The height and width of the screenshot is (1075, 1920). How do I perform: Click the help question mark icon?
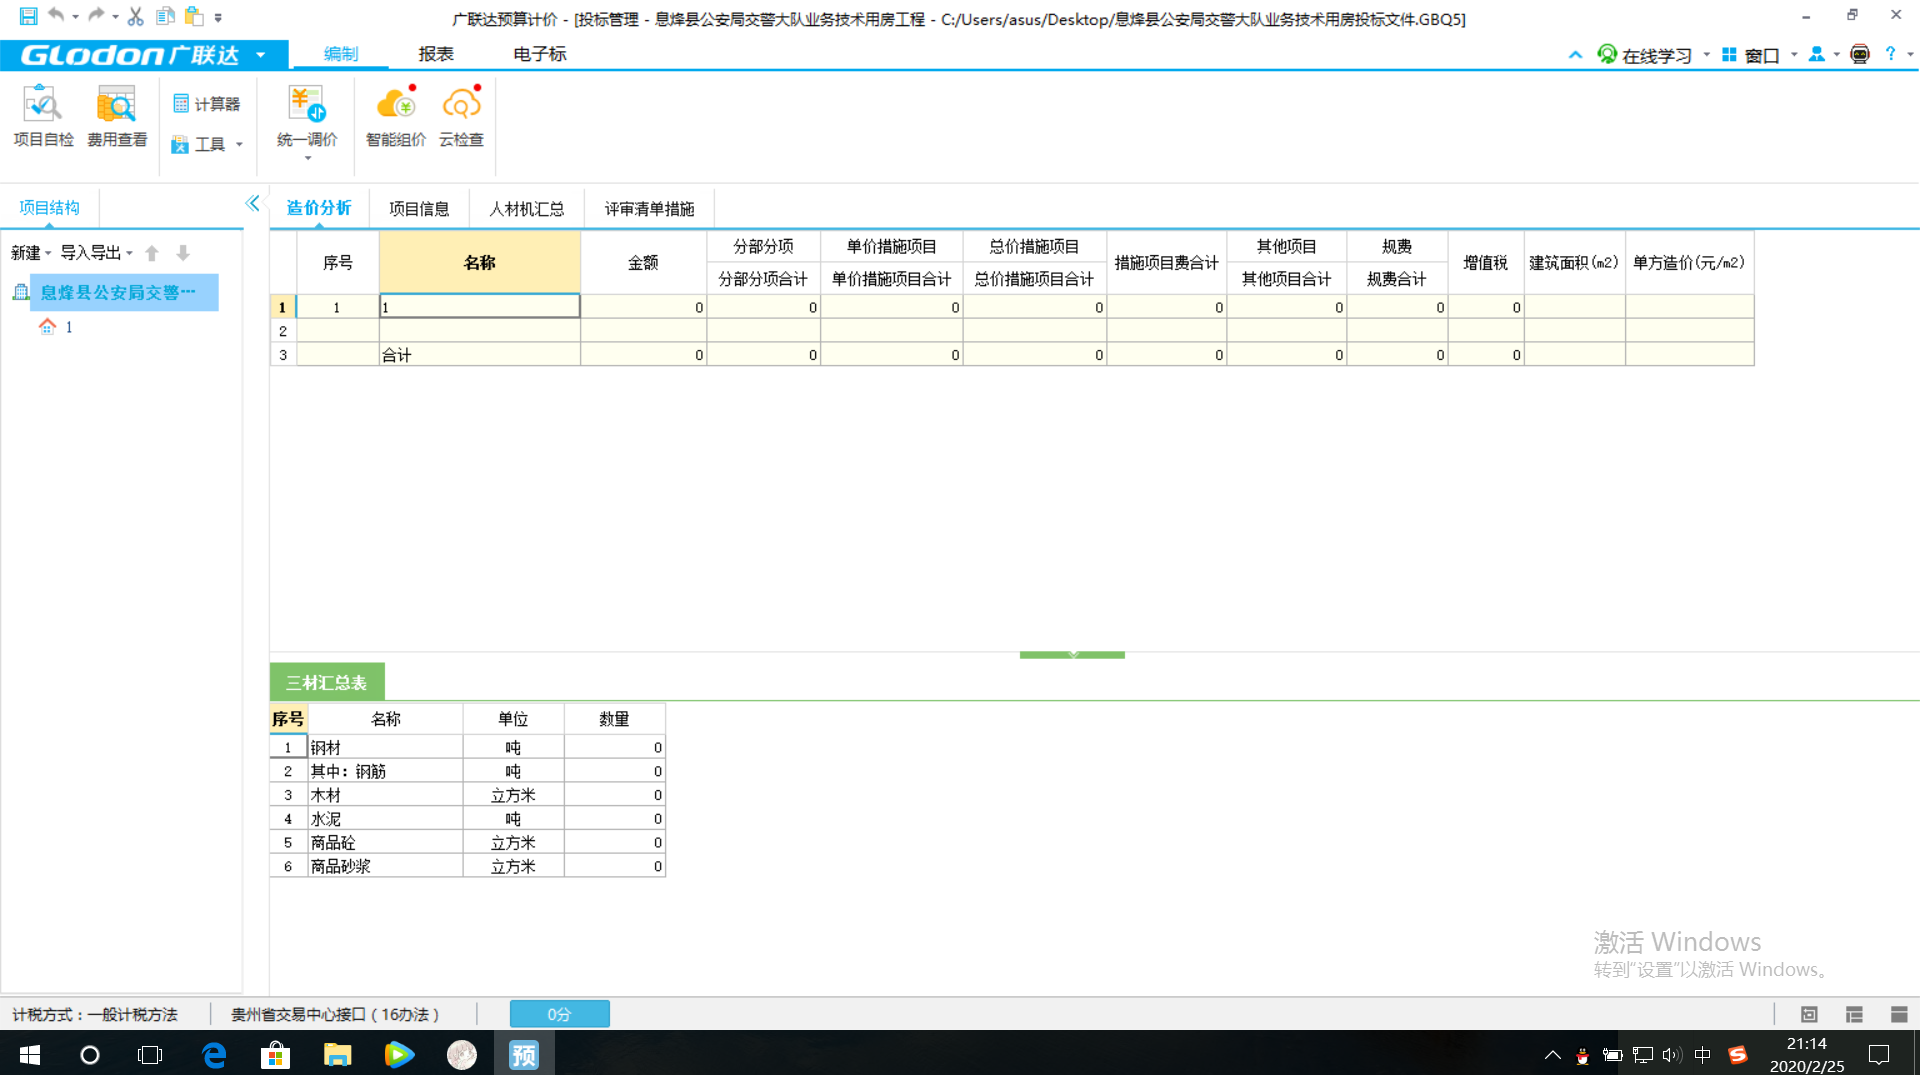(x=1890, y=54)
